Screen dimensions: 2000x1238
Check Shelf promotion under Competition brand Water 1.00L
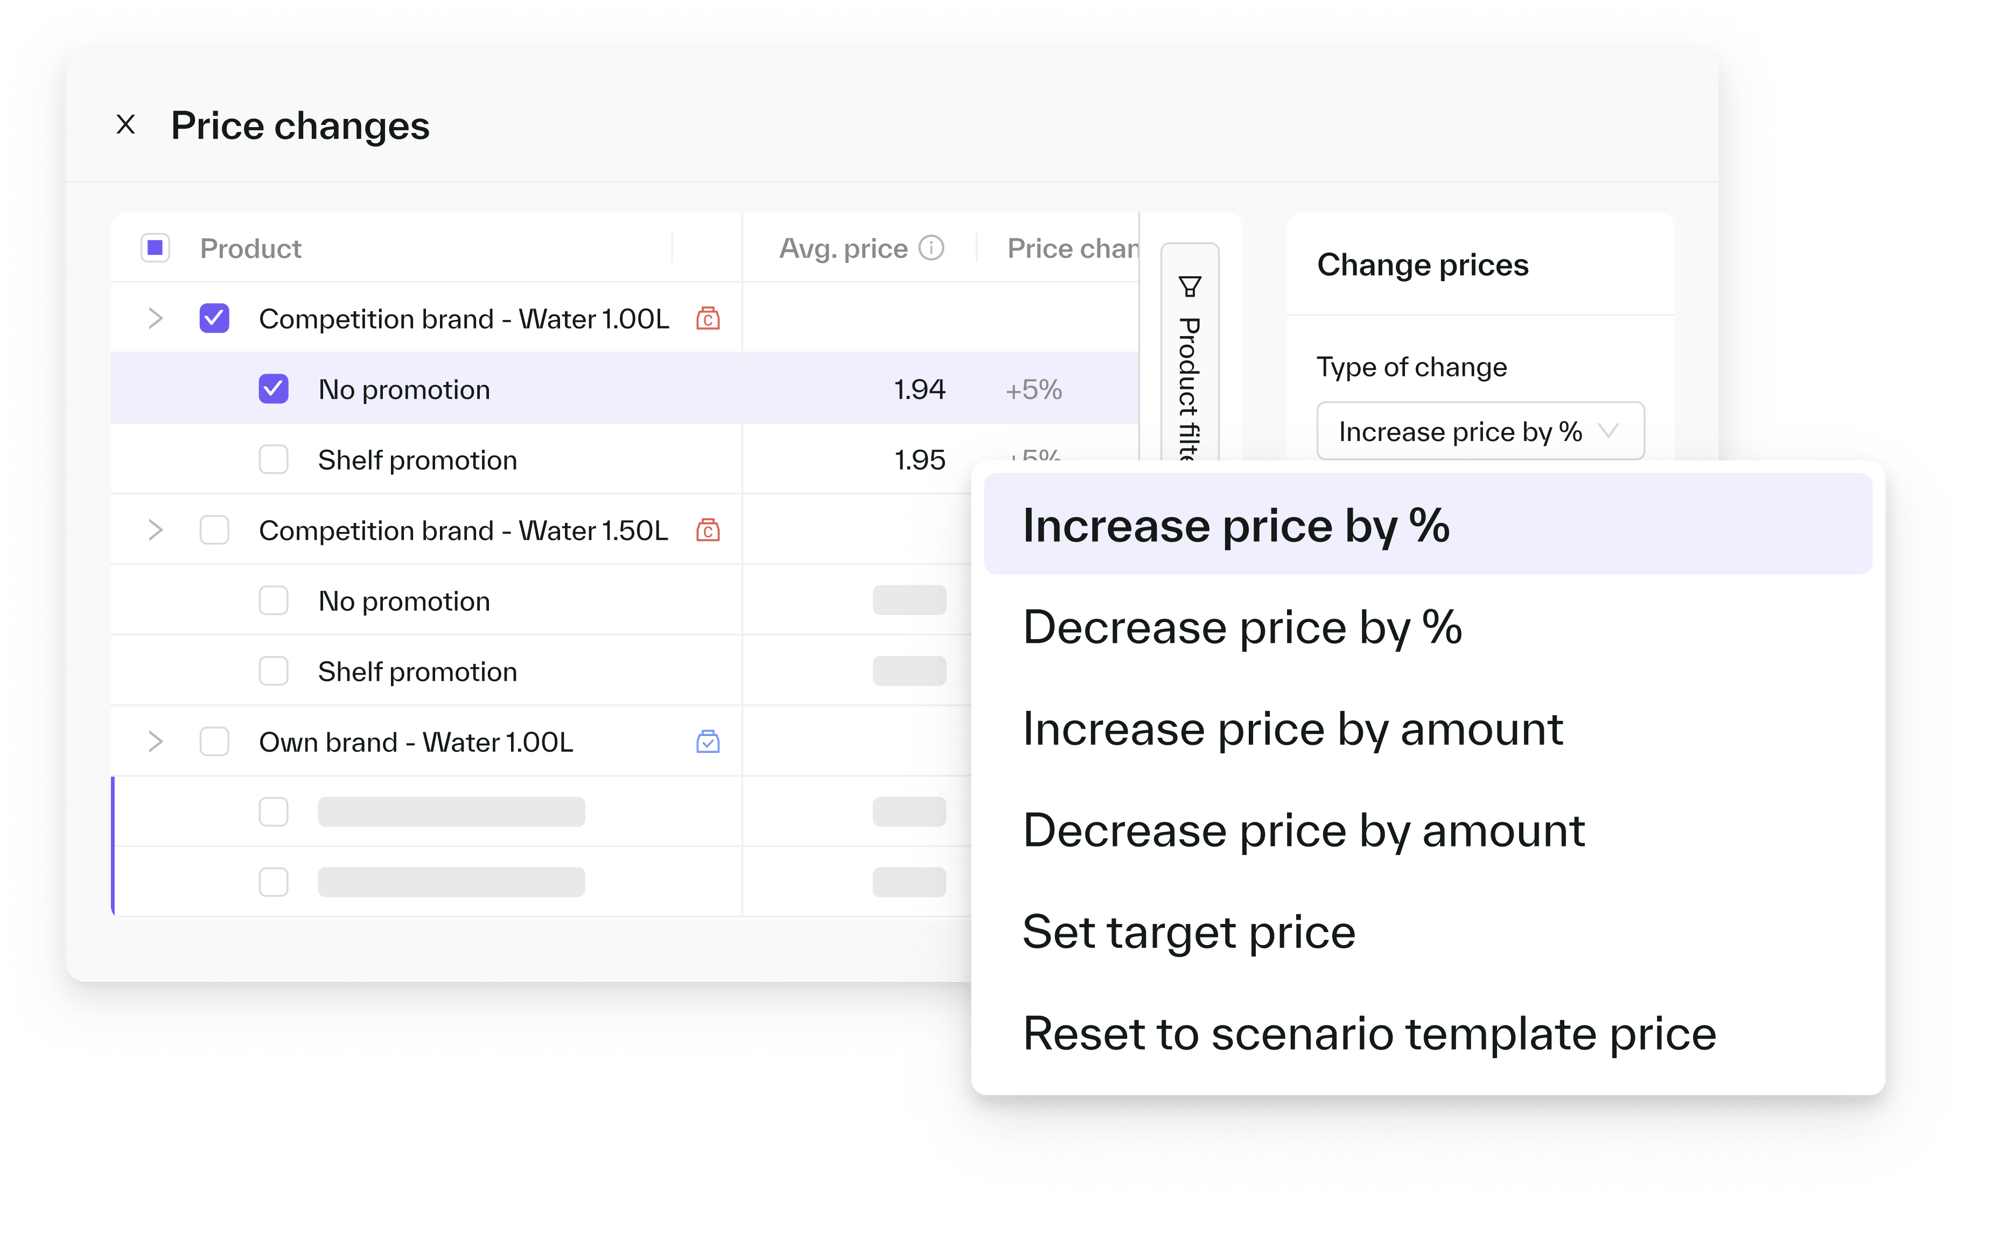[x=272, y=459]
